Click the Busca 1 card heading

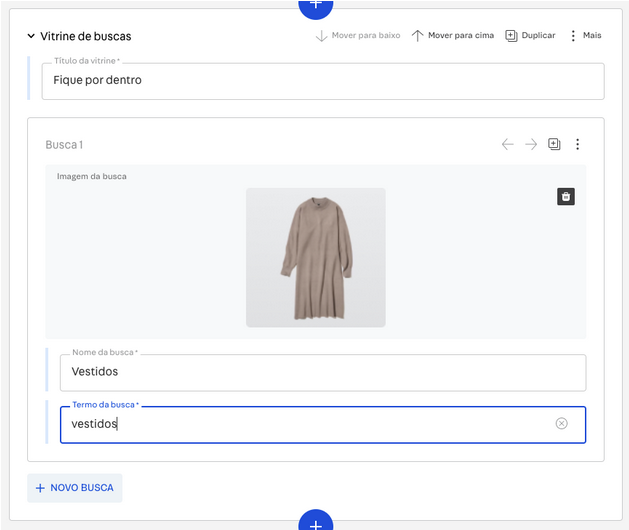pos(64,145)
